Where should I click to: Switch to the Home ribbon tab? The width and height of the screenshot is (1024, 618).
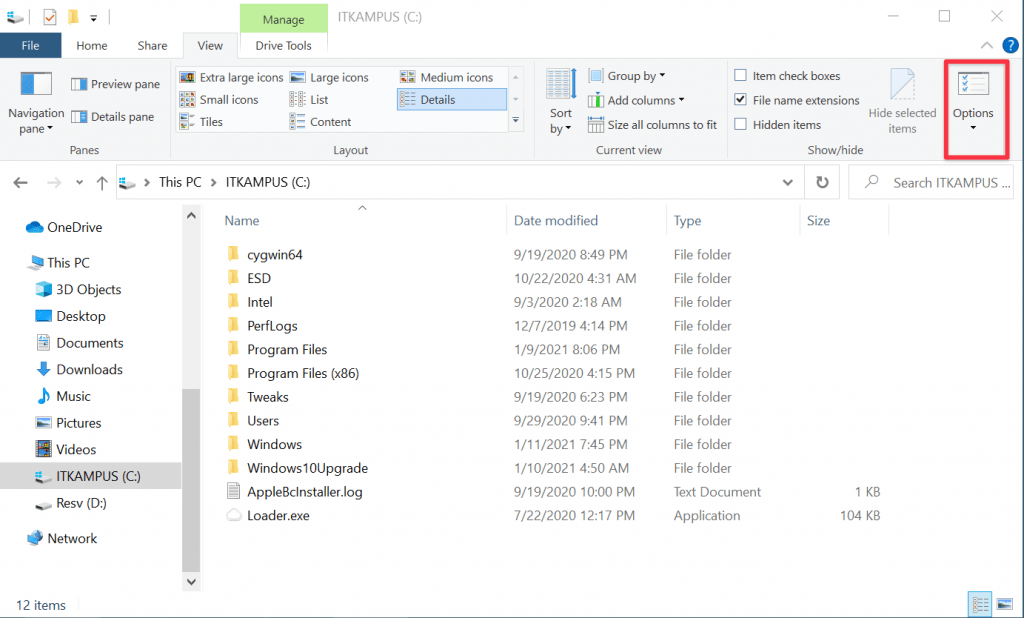[91, 45]
